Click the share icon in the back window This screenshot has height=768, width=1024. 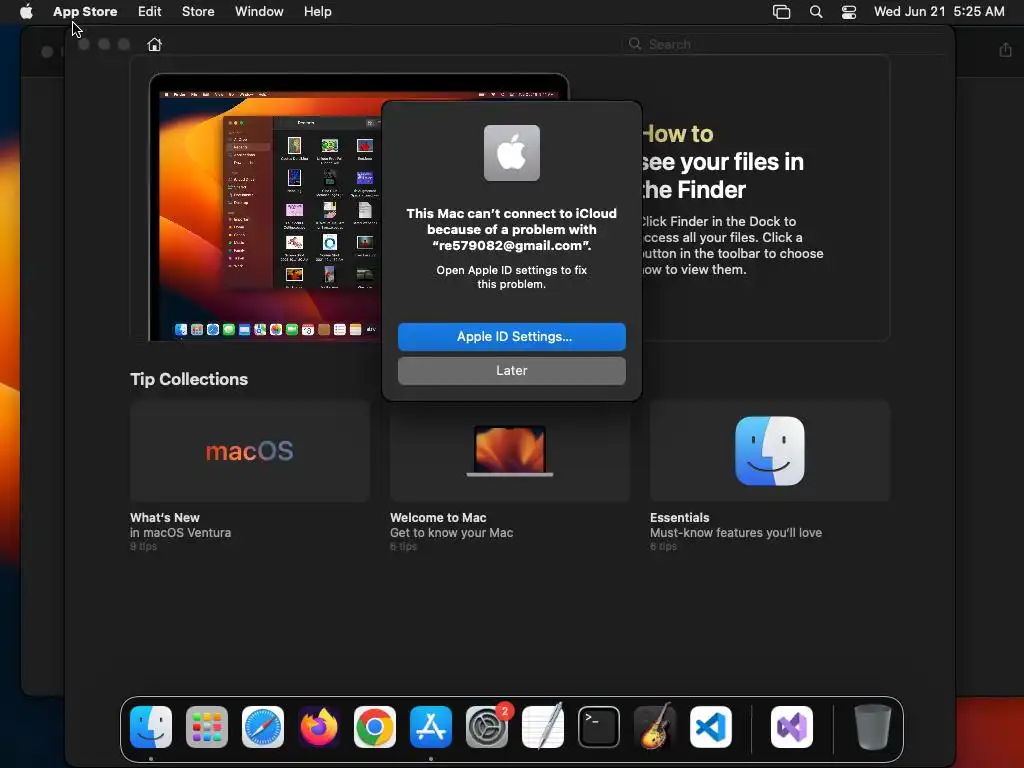pos(1005,50)
